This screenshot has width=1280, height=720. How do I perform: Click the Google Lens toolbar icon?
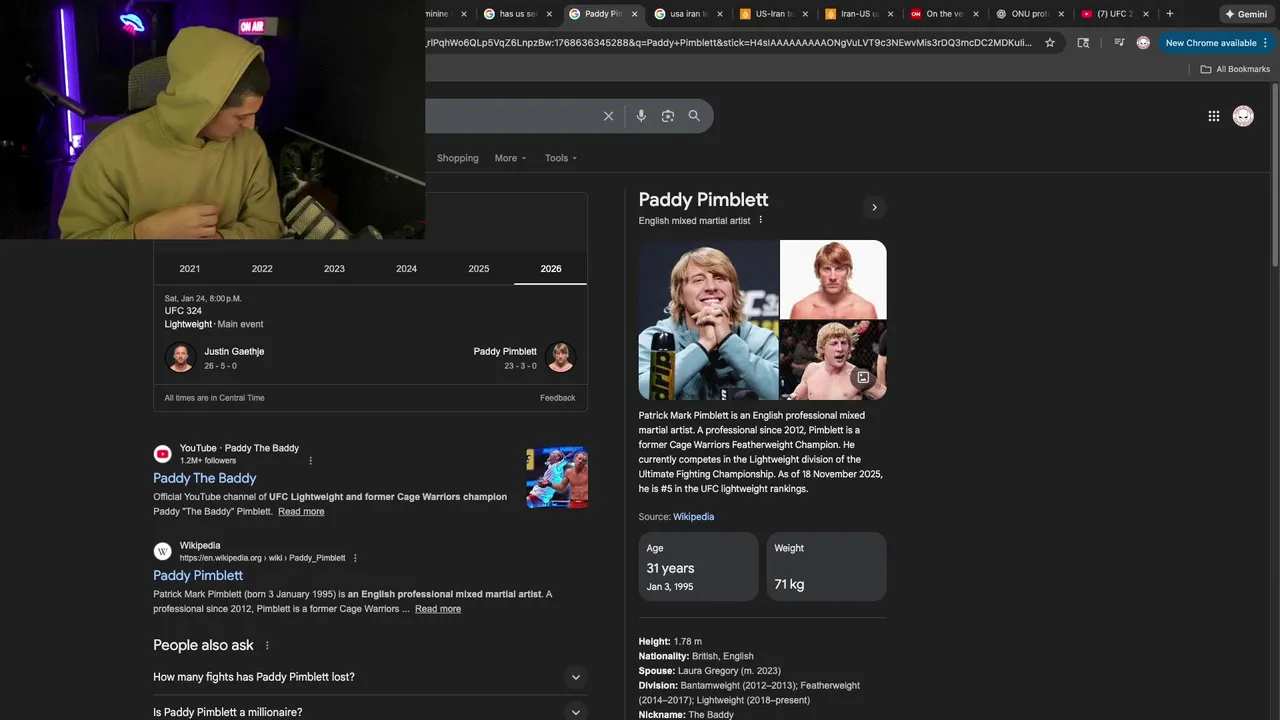point(1083,43)
